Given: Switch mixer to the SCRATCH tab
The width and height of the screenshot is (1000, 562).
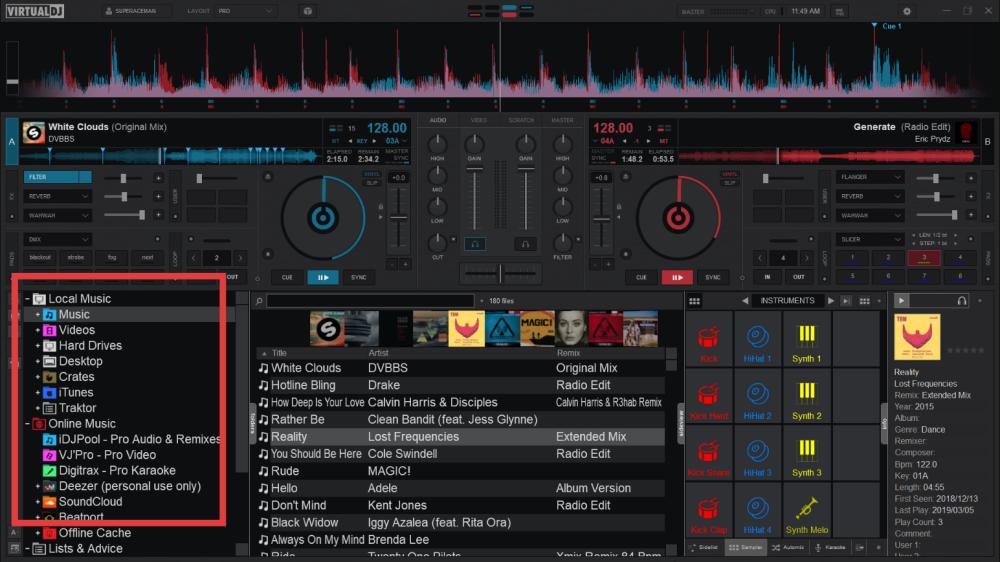Looking at the screenshot, I should [521, 120].
